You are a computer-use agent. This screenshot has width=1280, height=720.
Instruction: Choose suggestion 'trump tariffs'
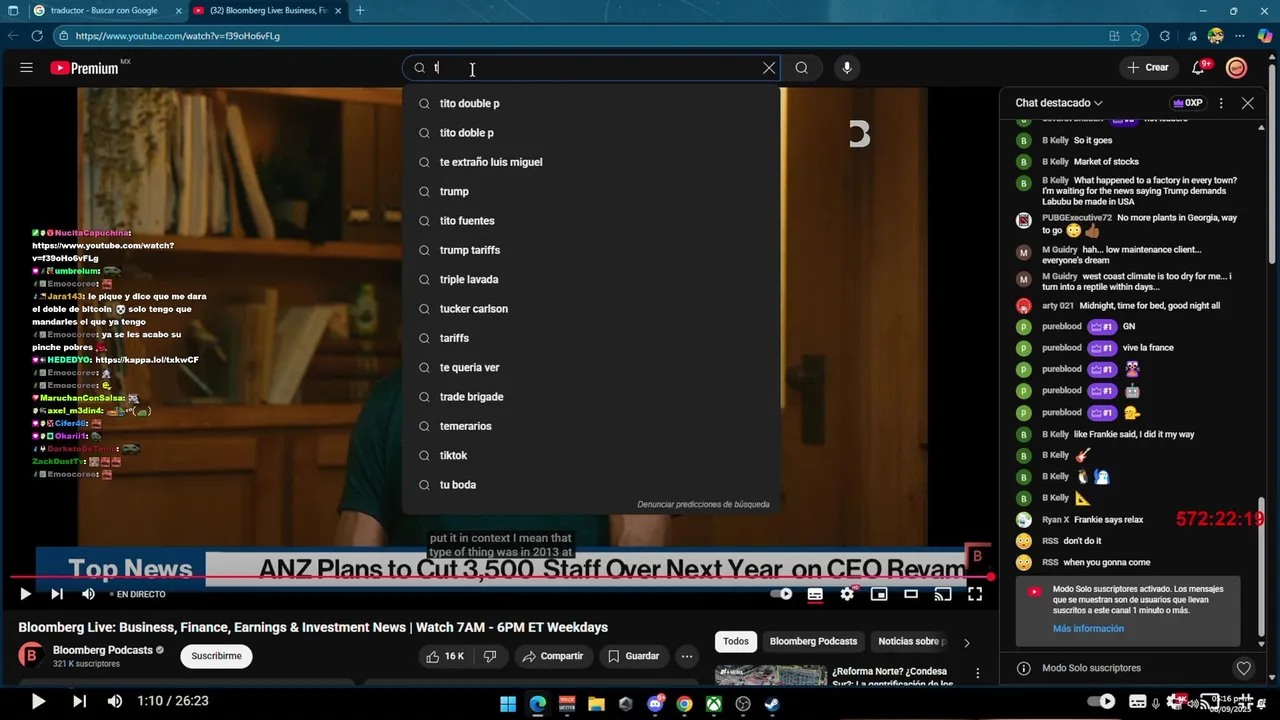point(590,250)
